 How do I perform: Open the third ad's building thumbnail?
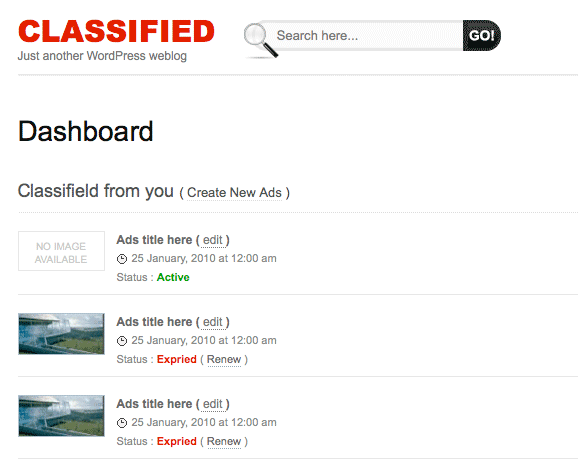pyautogui.click(x=61, y=416)
